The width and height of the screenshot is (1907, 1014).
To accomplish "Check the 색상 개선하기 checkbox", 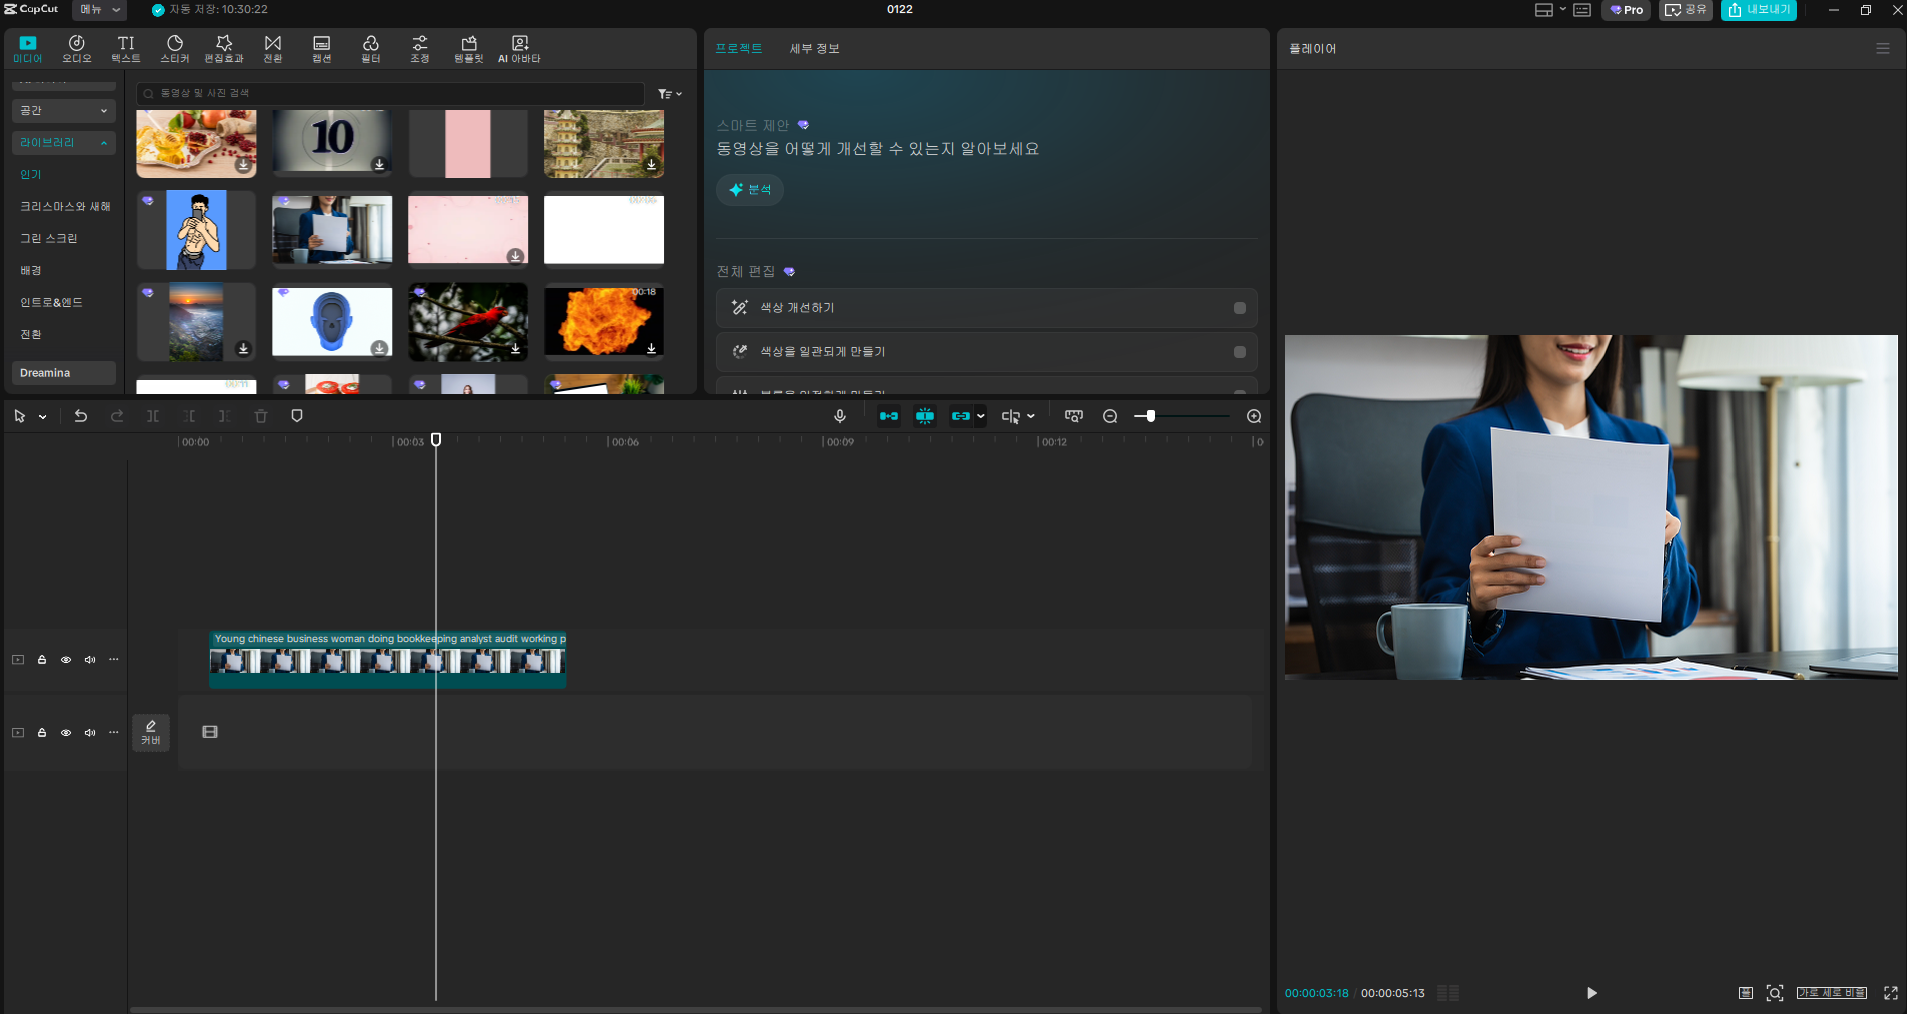I will click(x=1240, y=308).
